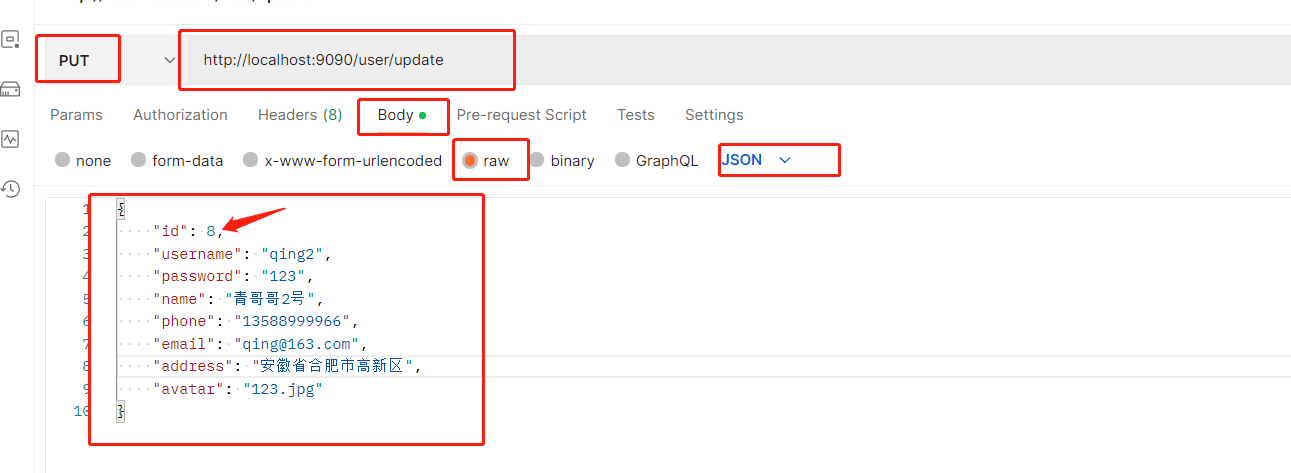This screenshot has width=1291, height=473.
Task: Switch to the Body tab
Action: [402, 115]
